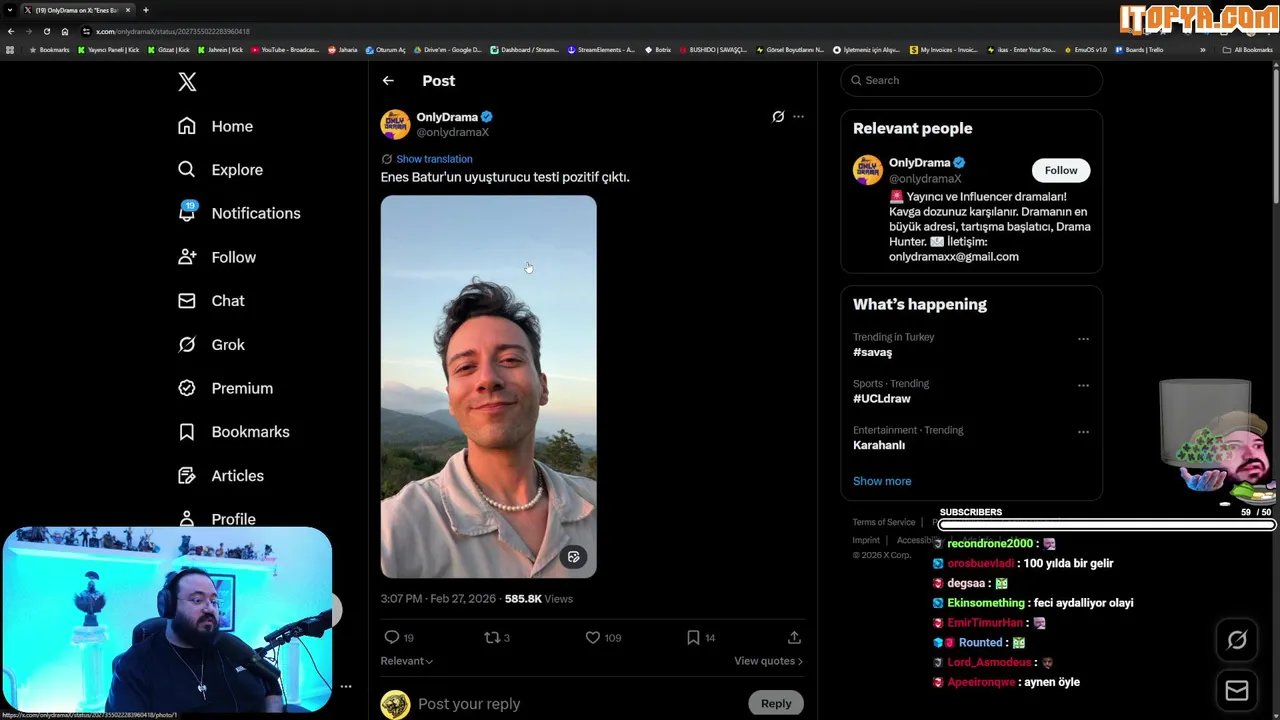Open OnlyDrama's profile avatar on the post
Screen dimensions: 1280x720
[x=395, y=124]
